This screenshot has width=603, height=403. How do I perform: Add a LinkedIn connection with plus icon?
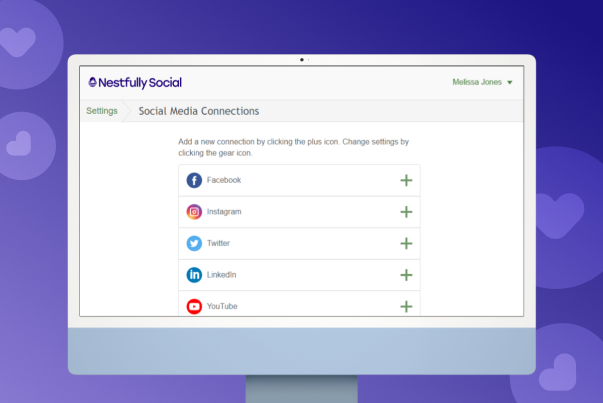406,275
